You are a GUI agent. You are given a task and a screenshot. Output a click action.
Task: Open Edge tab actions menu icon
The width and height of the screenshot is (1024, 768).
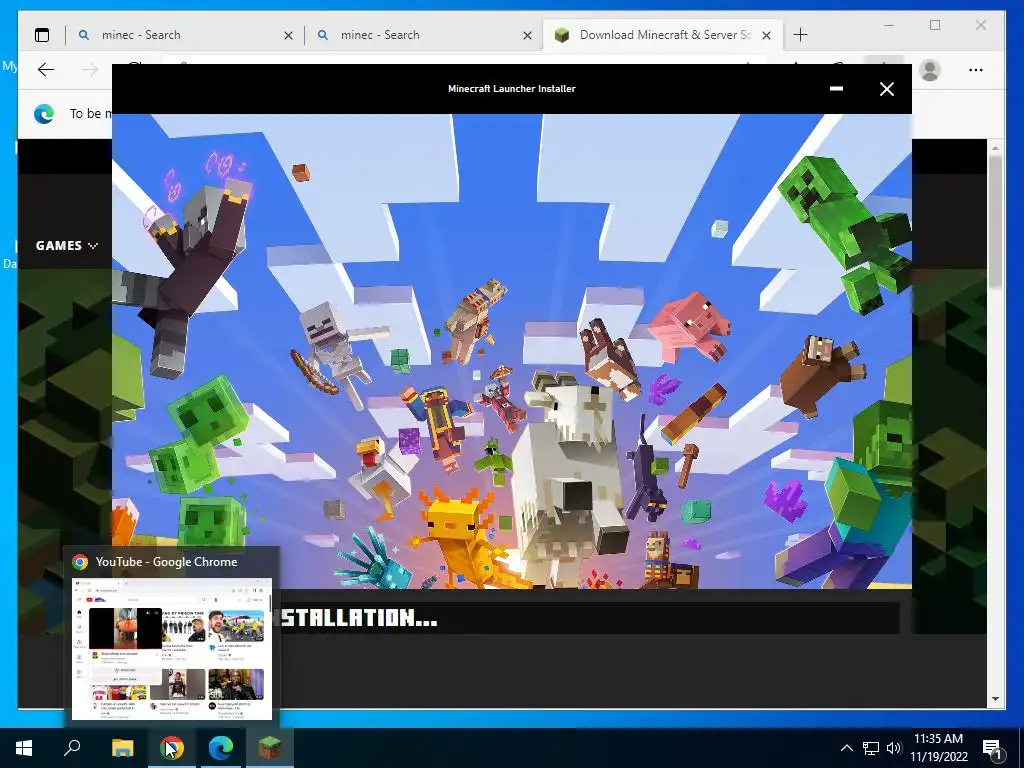(x=42, y=35)
